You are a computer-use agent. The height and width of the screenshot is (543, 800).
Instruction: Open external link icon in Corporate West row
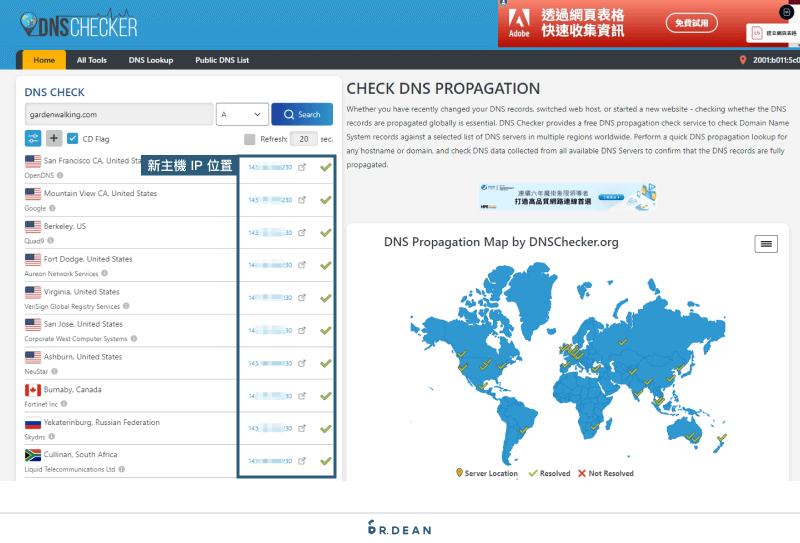point(302,331)
